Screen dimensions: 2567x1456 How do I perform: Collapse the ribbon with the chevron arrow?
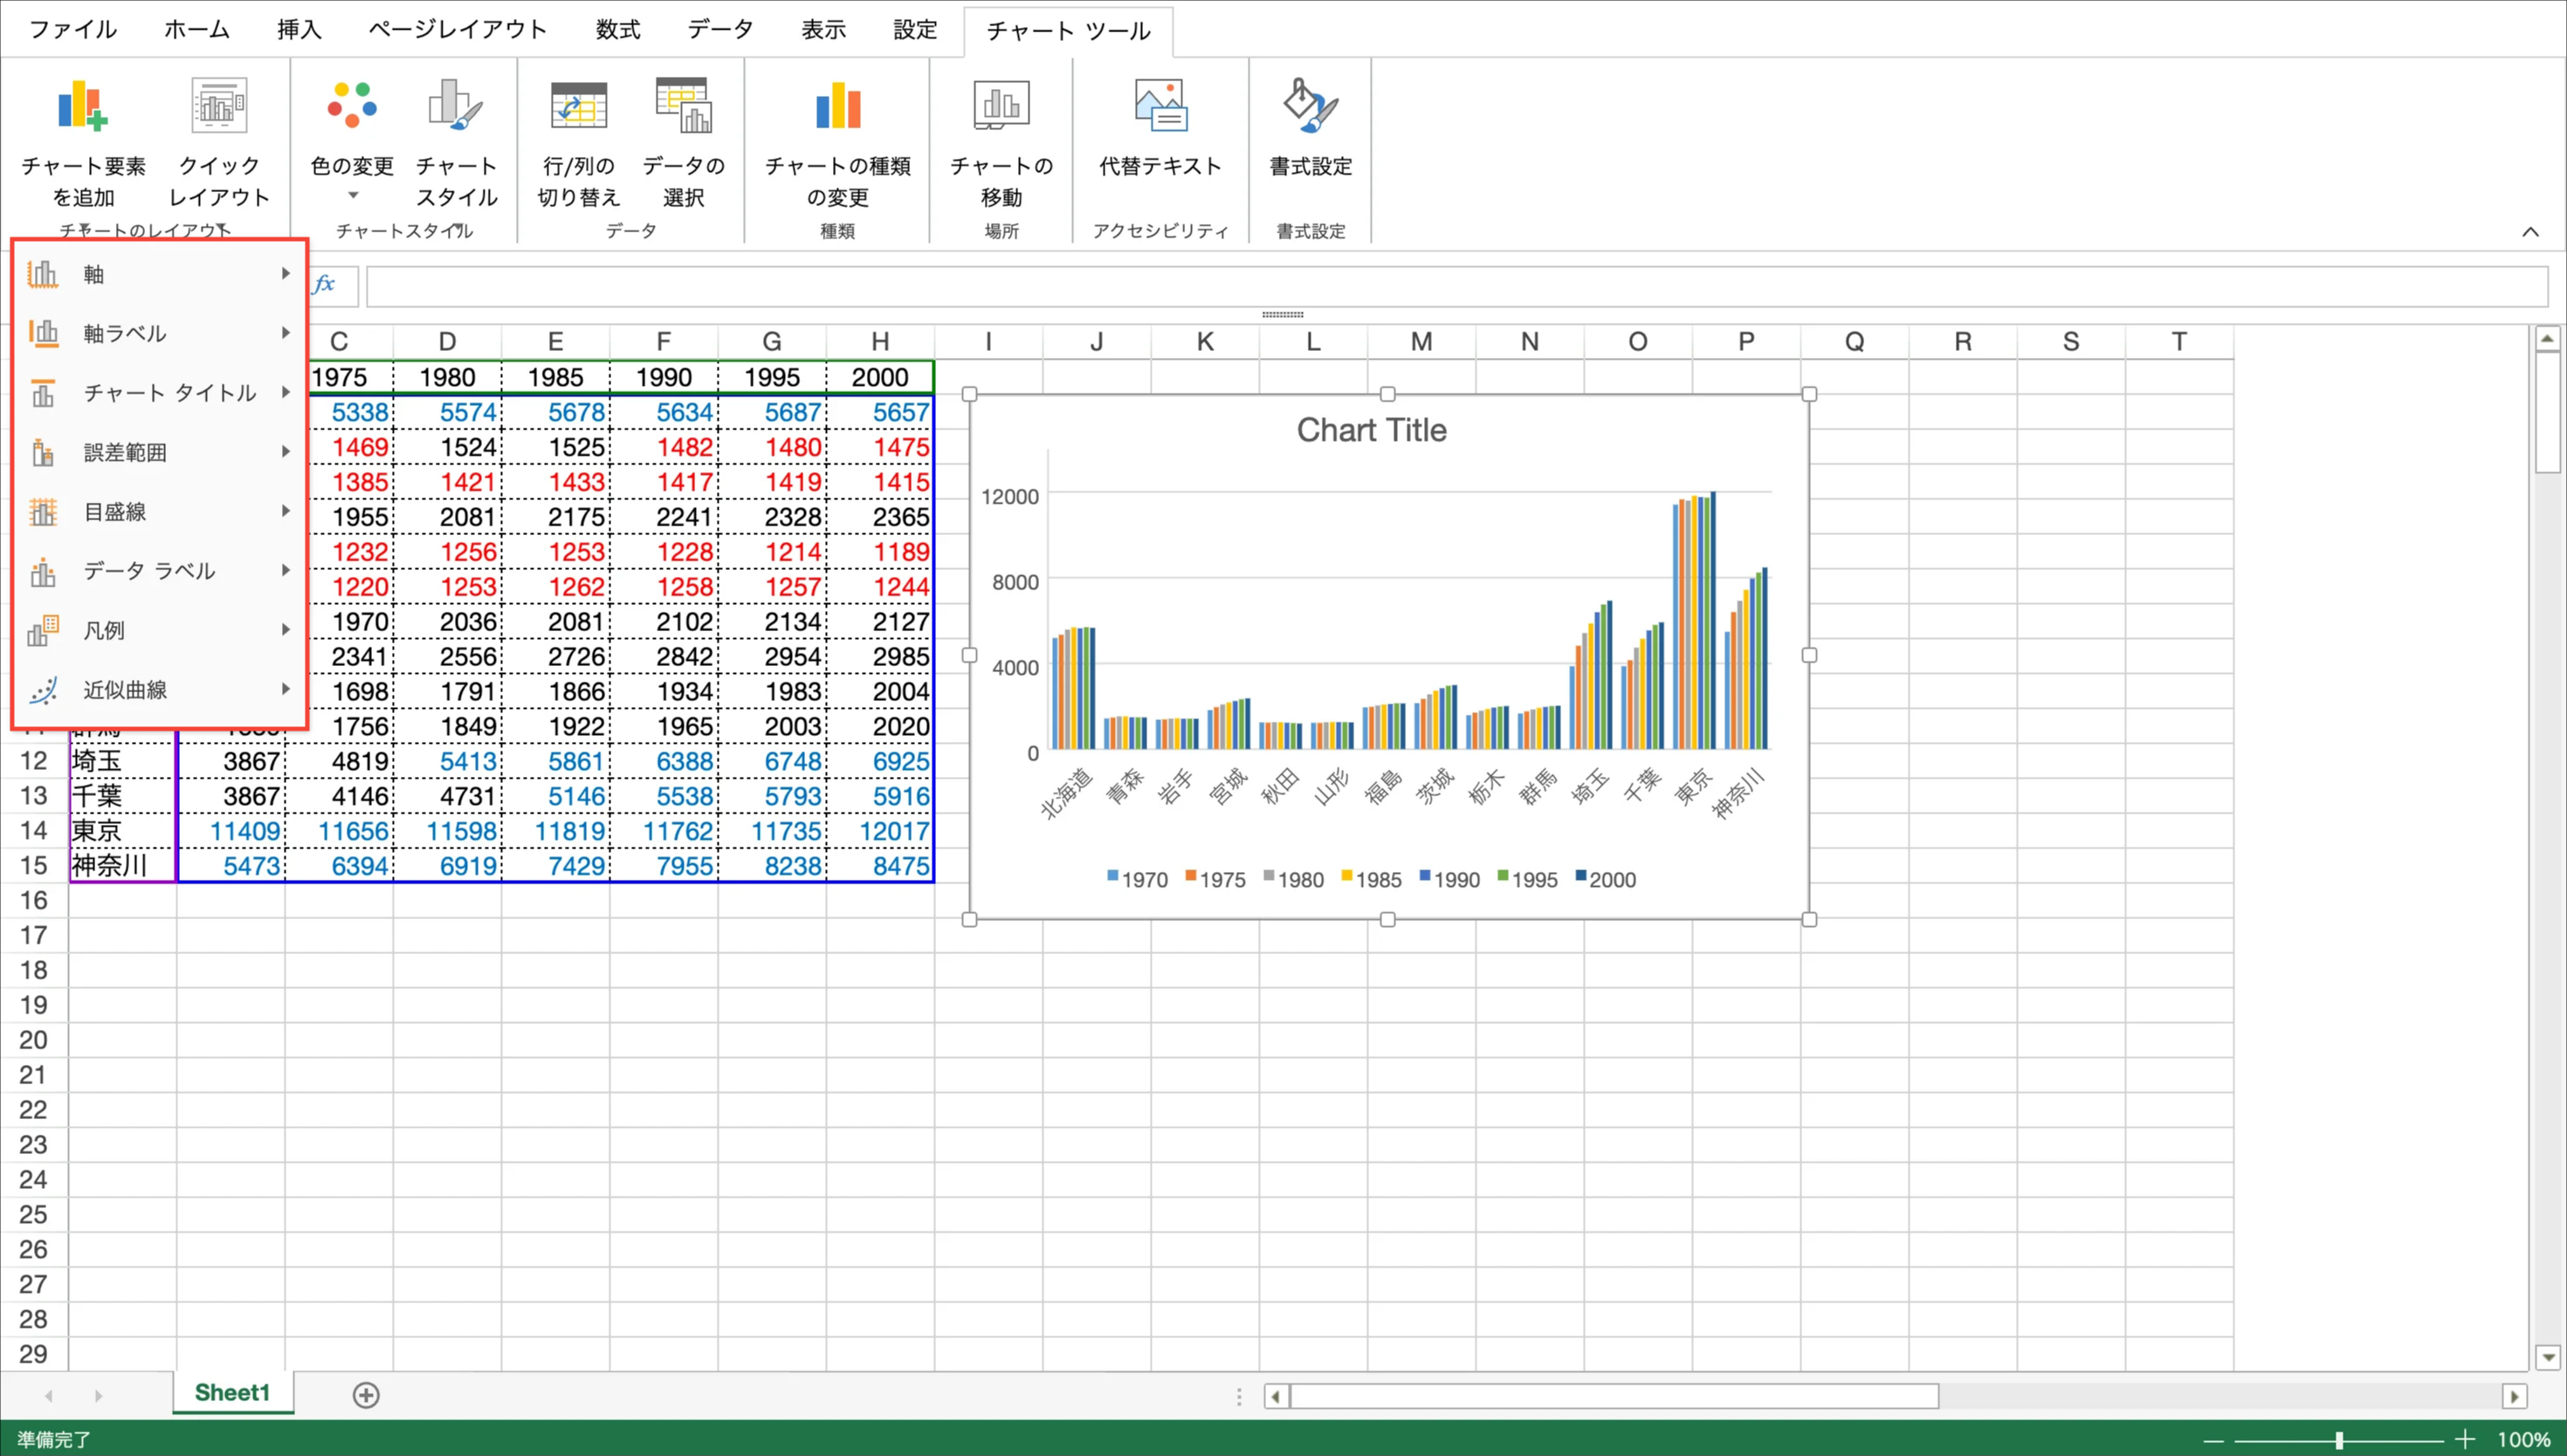pyautogui.click(x=2530, y=232)
